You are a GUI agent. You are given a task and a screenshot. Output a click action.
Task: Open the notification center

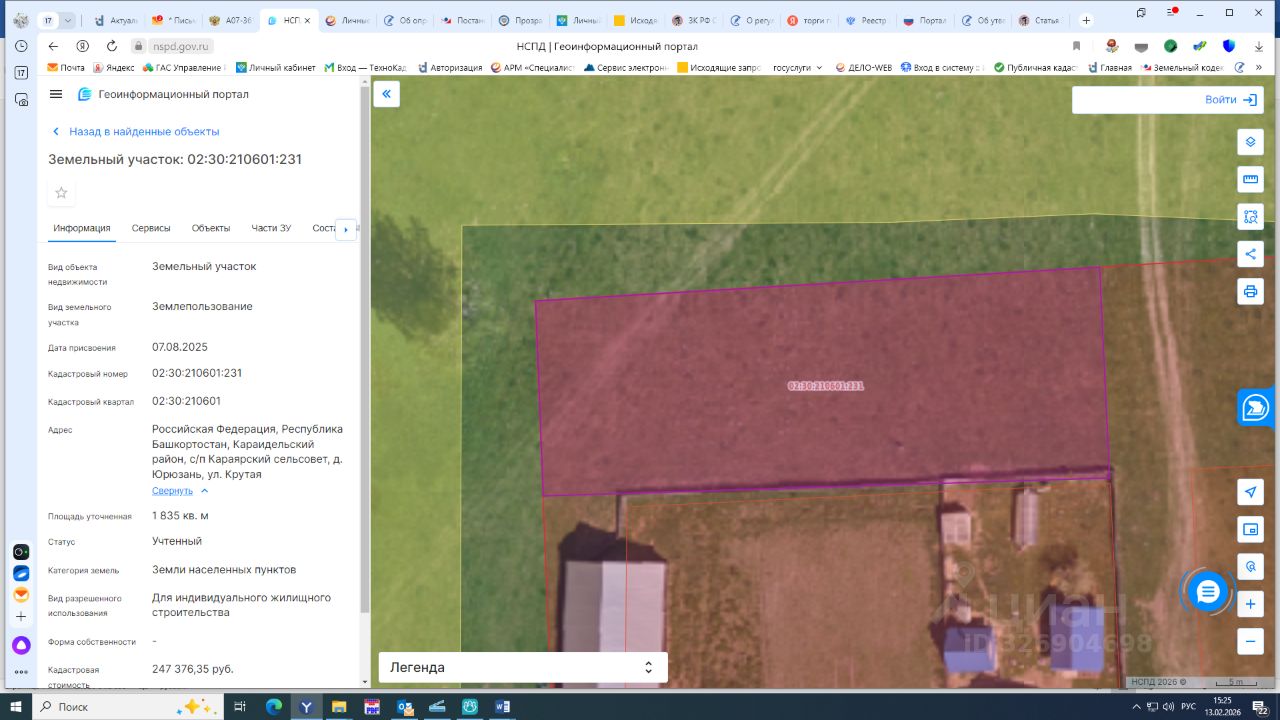click(x=1262, y=707)
